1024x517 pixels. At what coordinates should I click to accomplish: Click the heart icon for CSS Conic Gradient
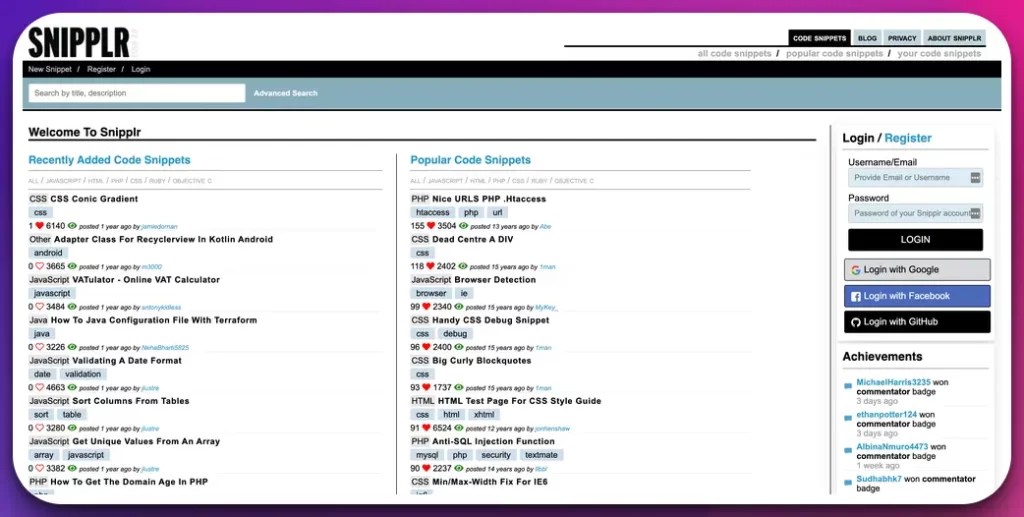39,226
